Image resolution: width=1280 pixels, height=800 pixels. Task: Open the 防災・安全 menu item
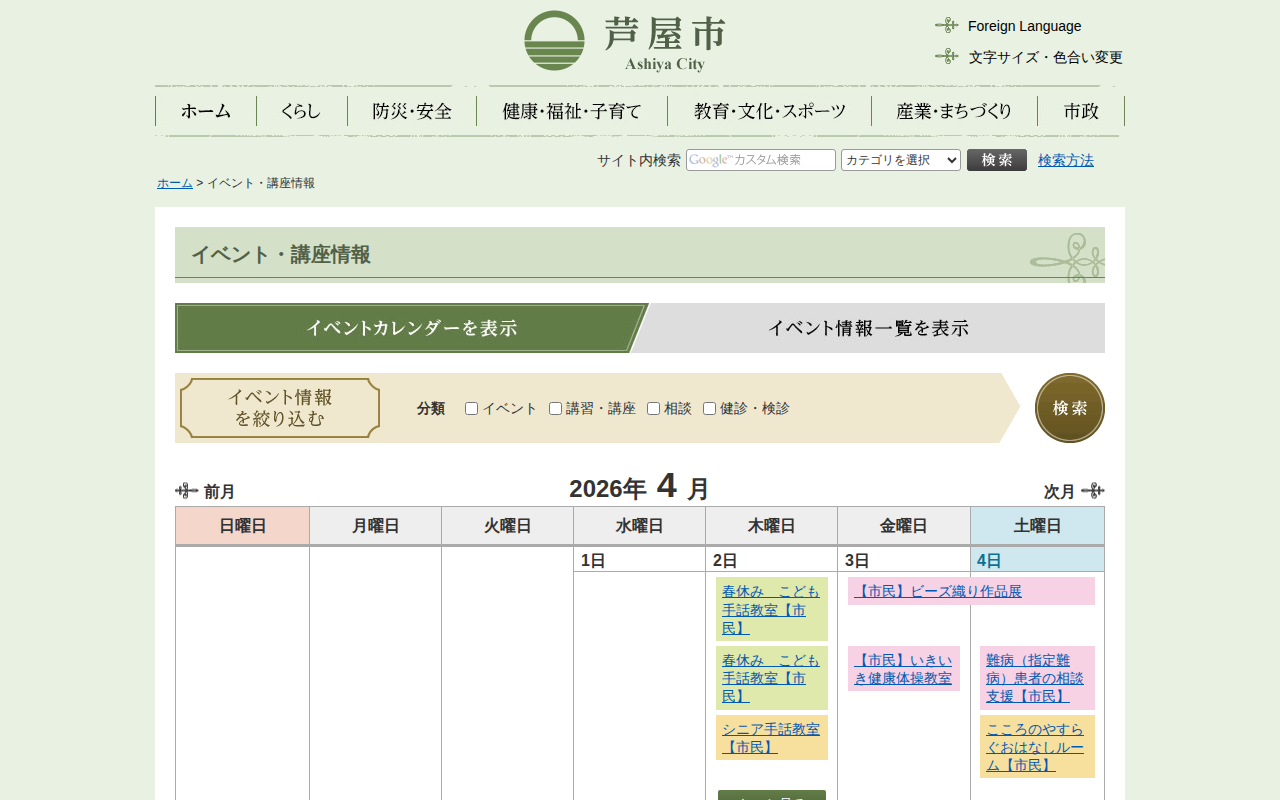[x=412, y=111]
